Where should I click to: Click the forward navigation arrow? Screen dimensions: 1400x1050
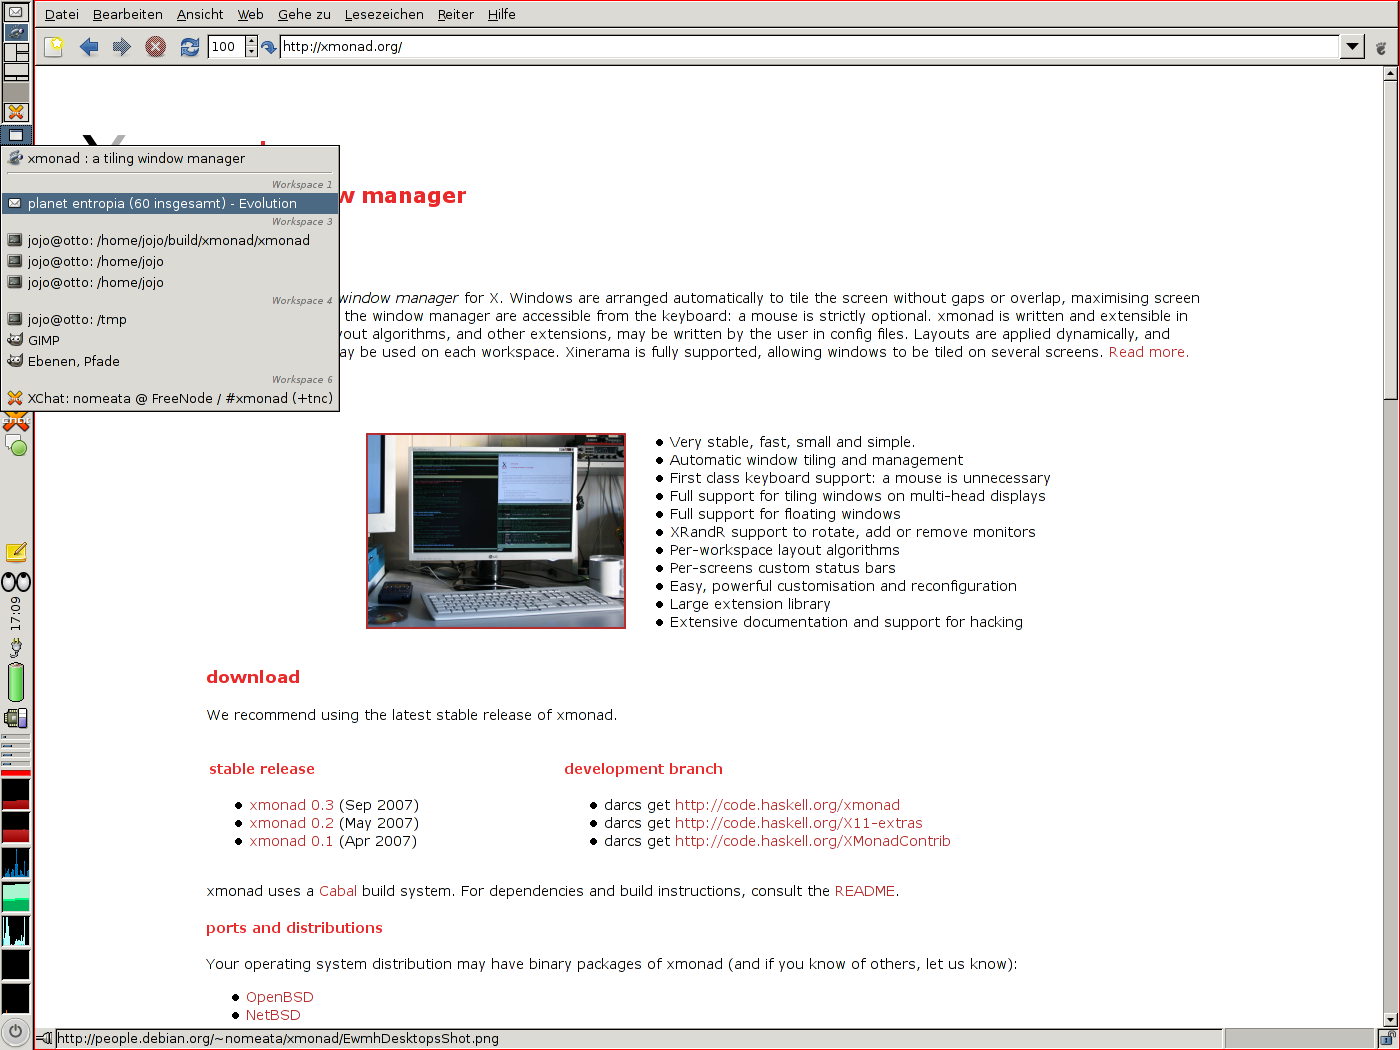(x=122, y=46)
